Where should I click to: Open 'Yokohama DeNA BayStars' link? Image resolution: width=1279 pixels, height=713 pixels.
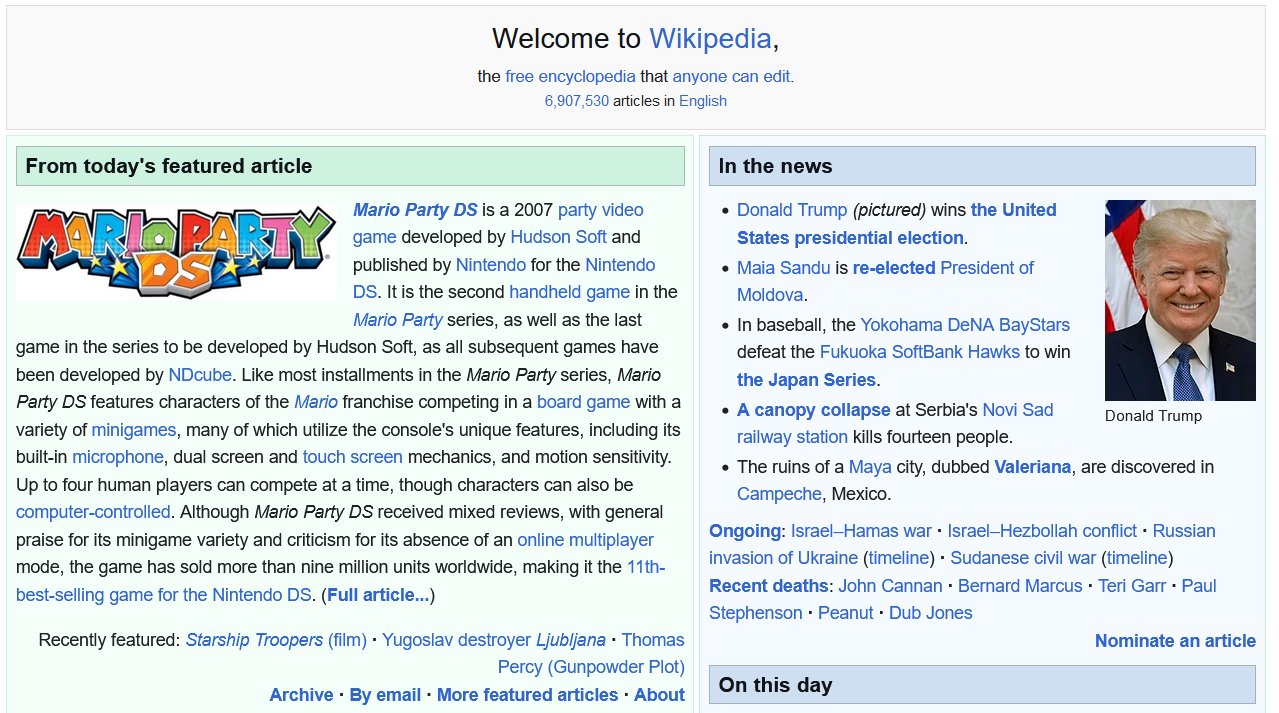click(x=965, y=325)
